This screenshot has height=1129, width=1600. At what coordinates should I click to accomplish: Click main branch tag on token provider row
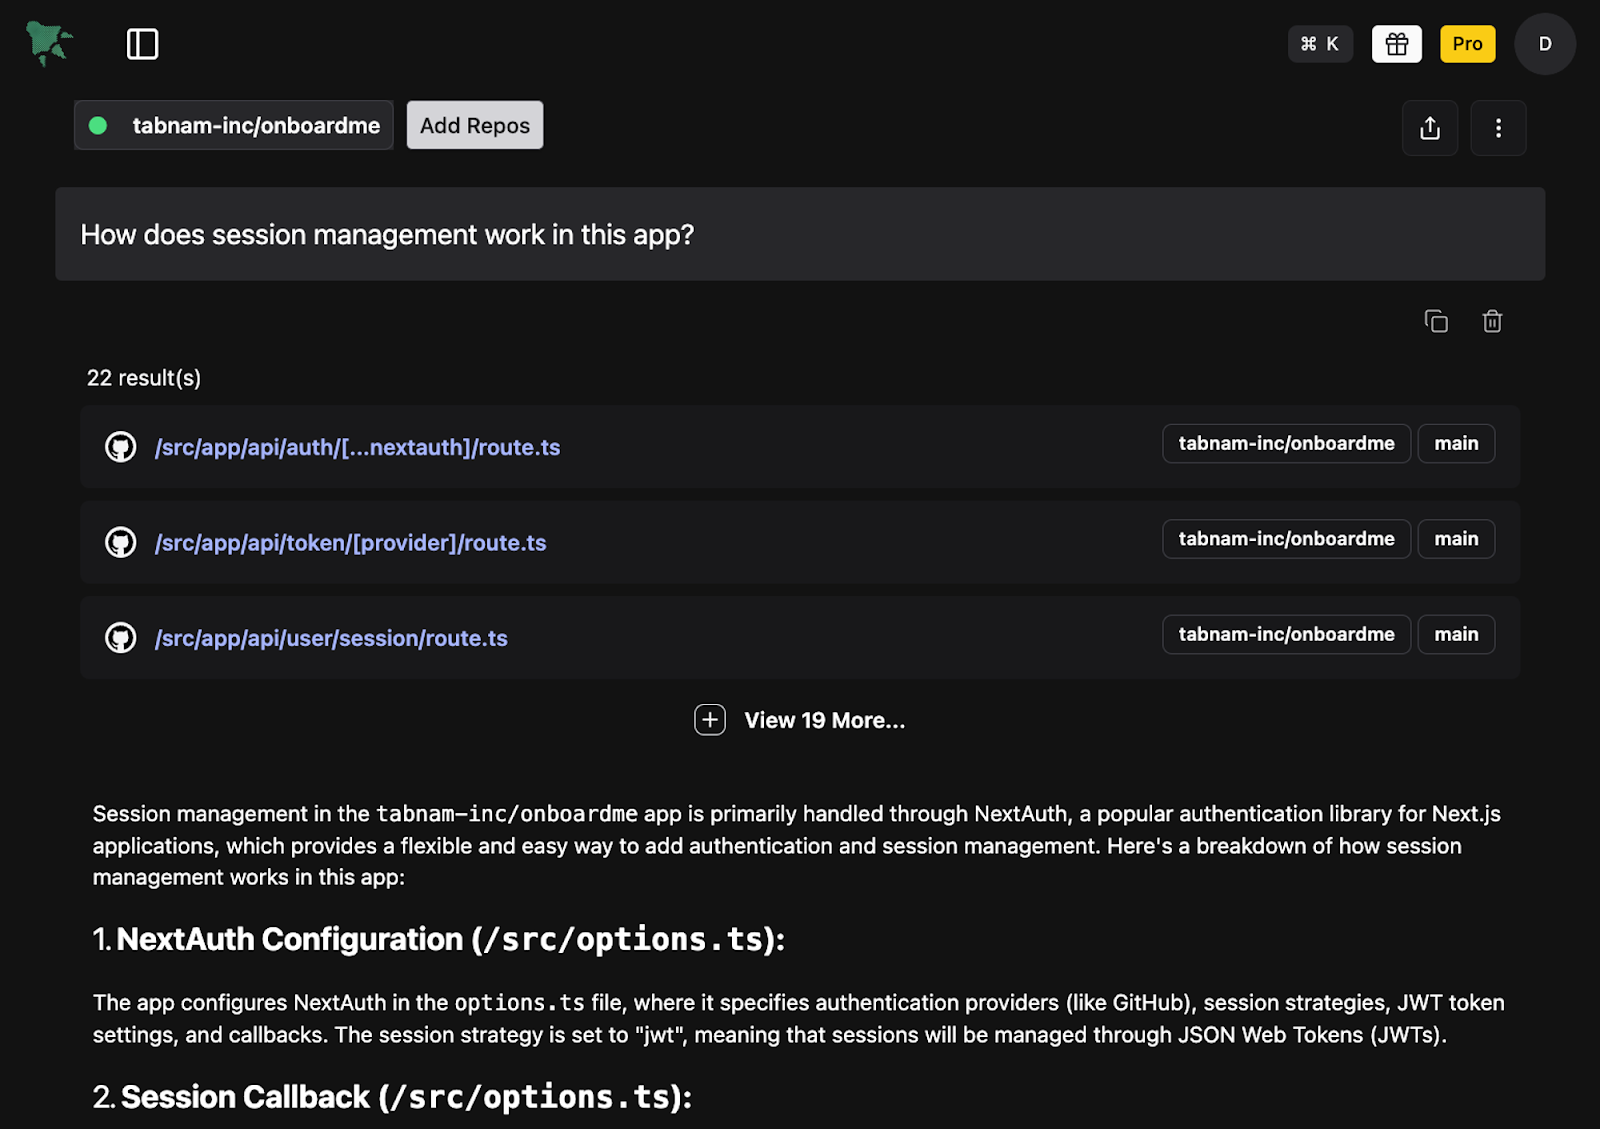1456,539
